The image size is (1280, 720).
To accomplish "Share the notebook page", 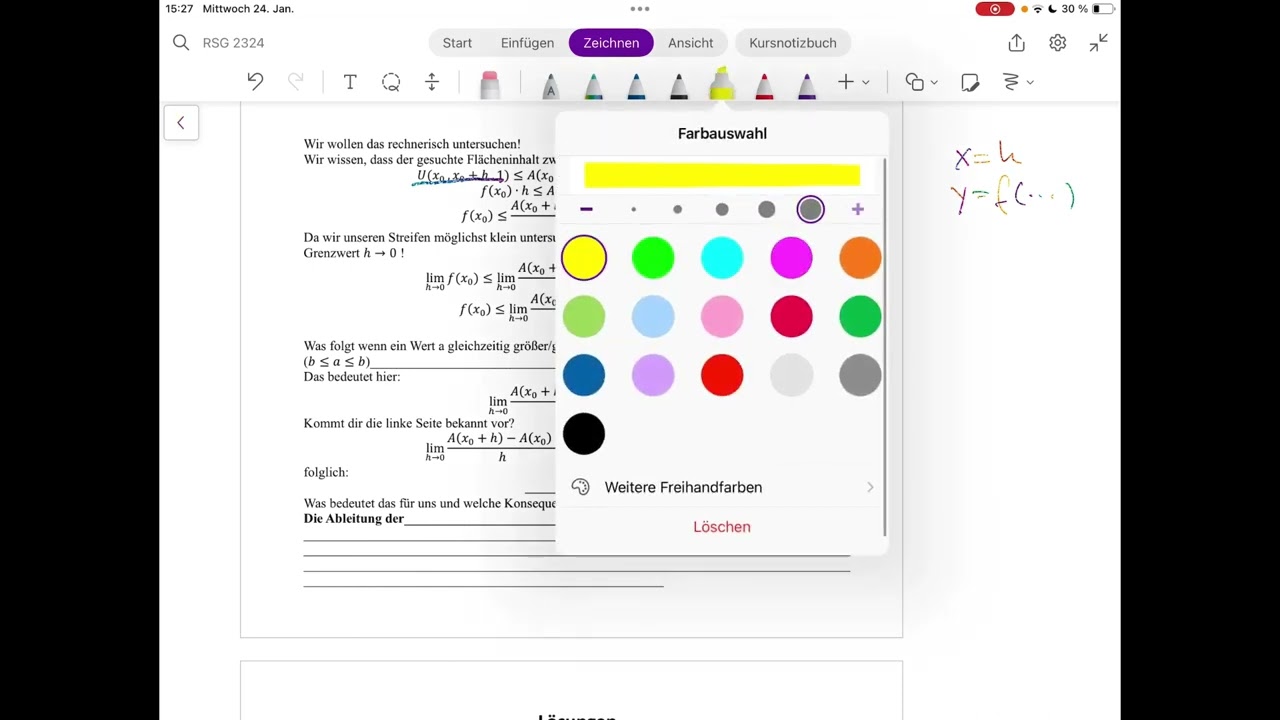I will pyautogui.click(x=1017, y=42).
